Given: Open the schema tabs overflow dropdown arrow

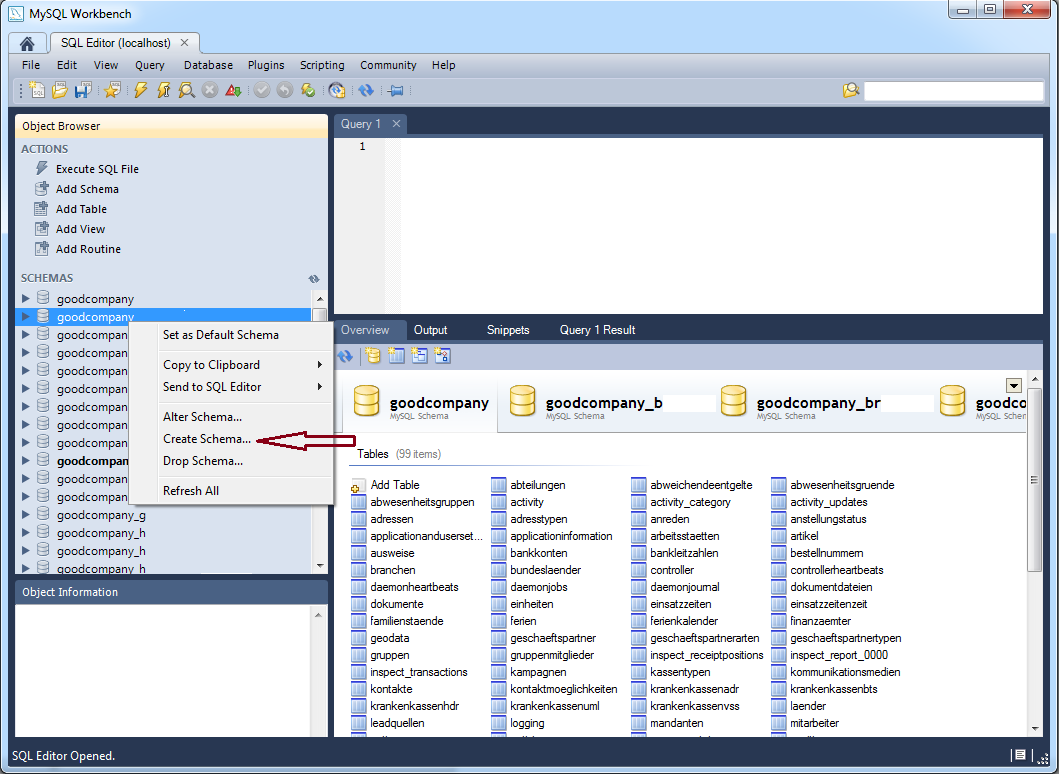Looking at the screenshot, I should pyautogui.click(x=1013, y=386).
